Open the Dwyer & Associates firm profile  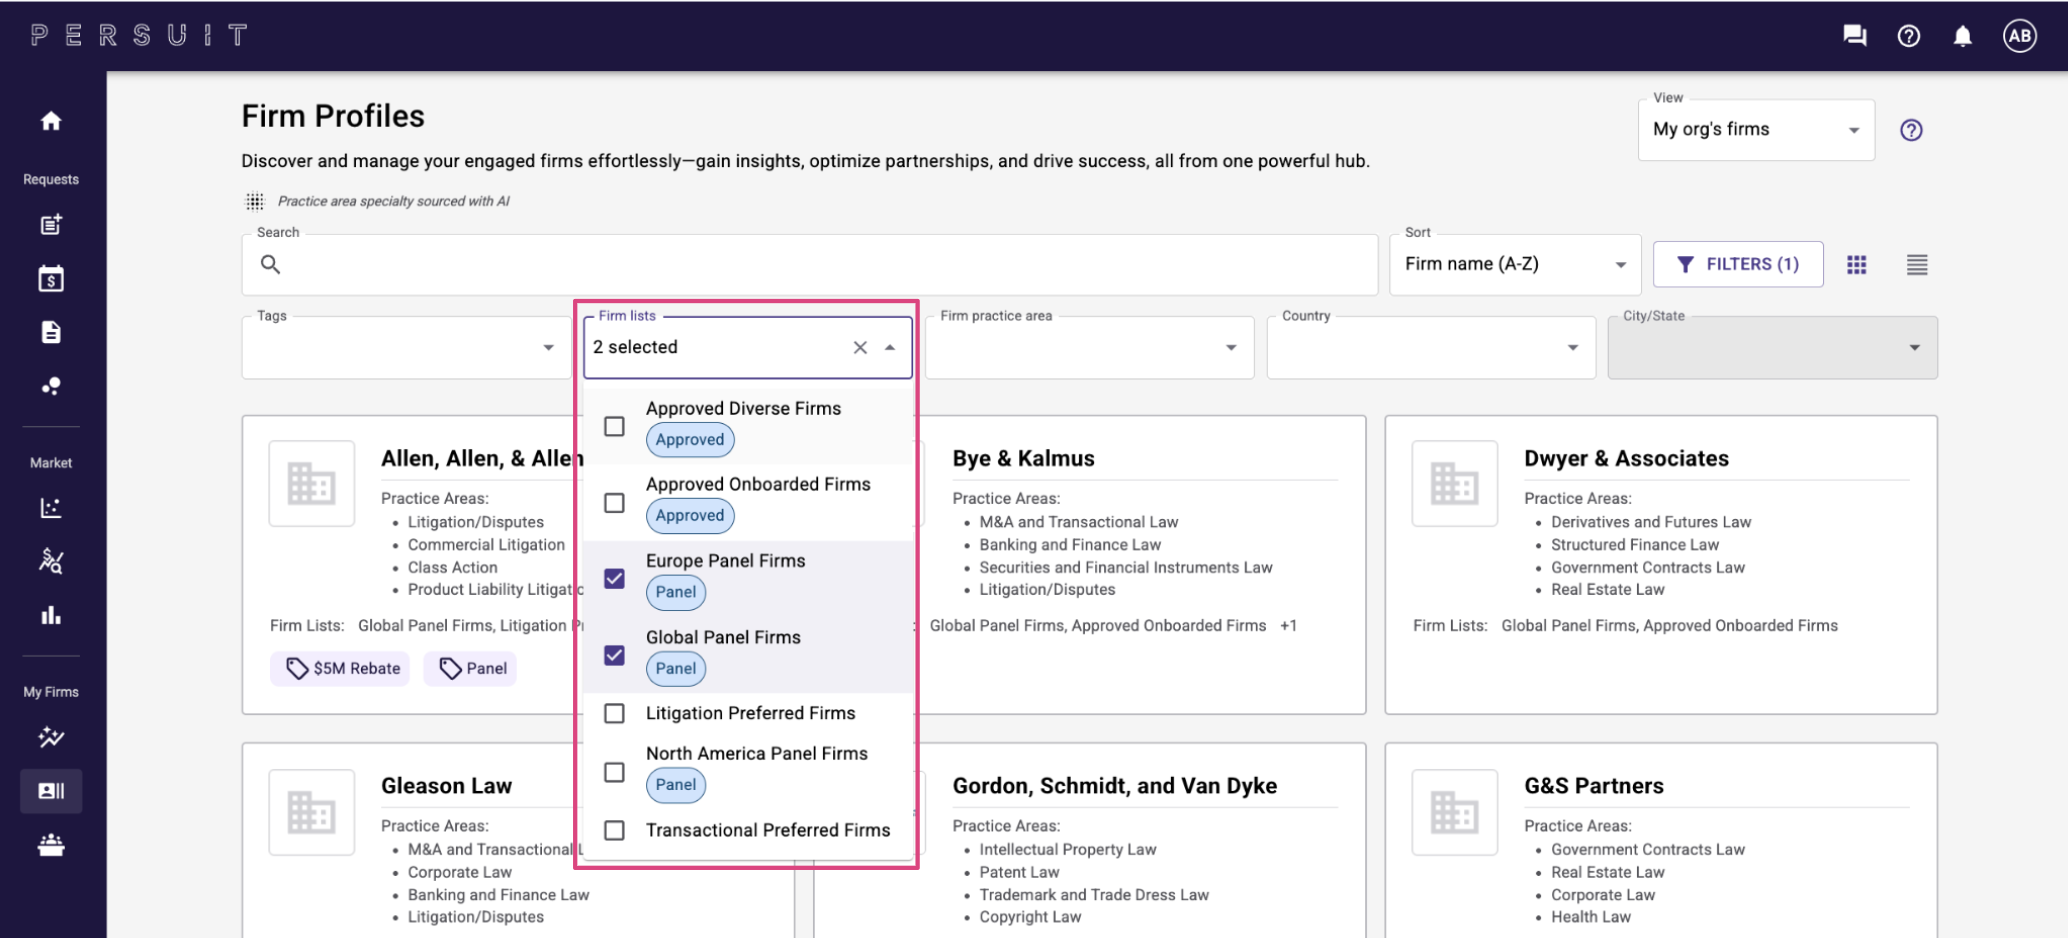point(1626,458)
